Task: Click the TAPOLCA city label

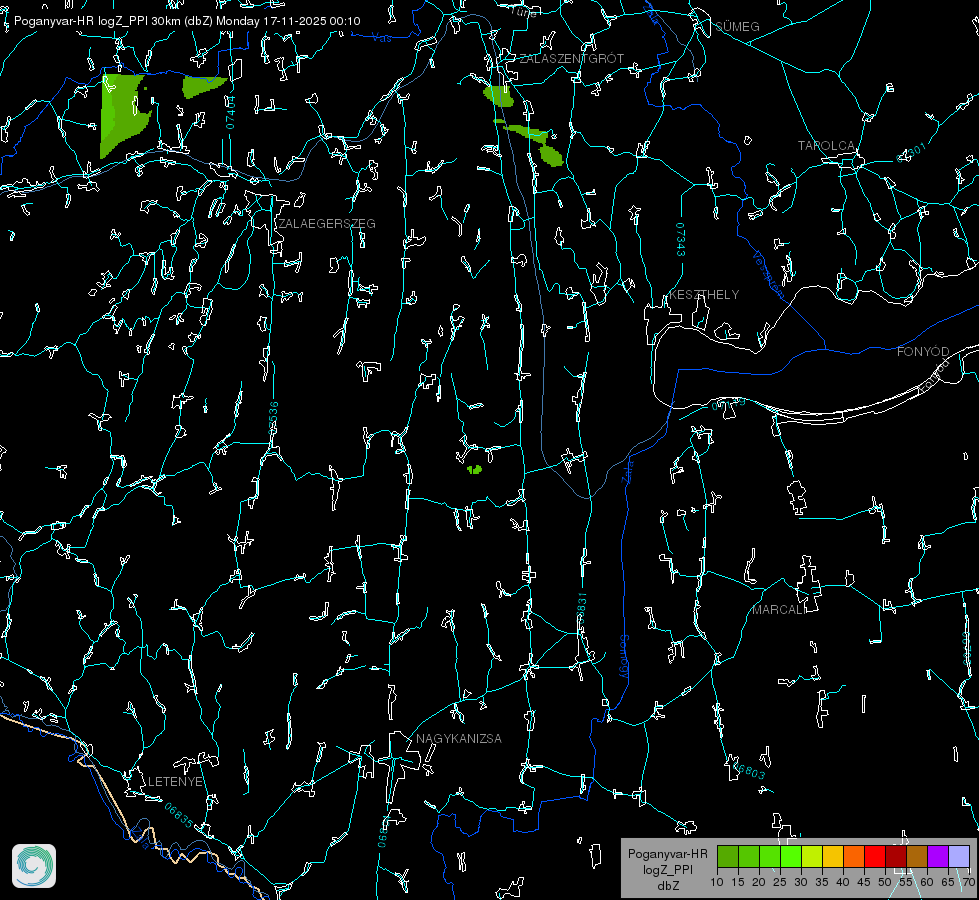Action: pyautogui.click(x=826, y=146)
